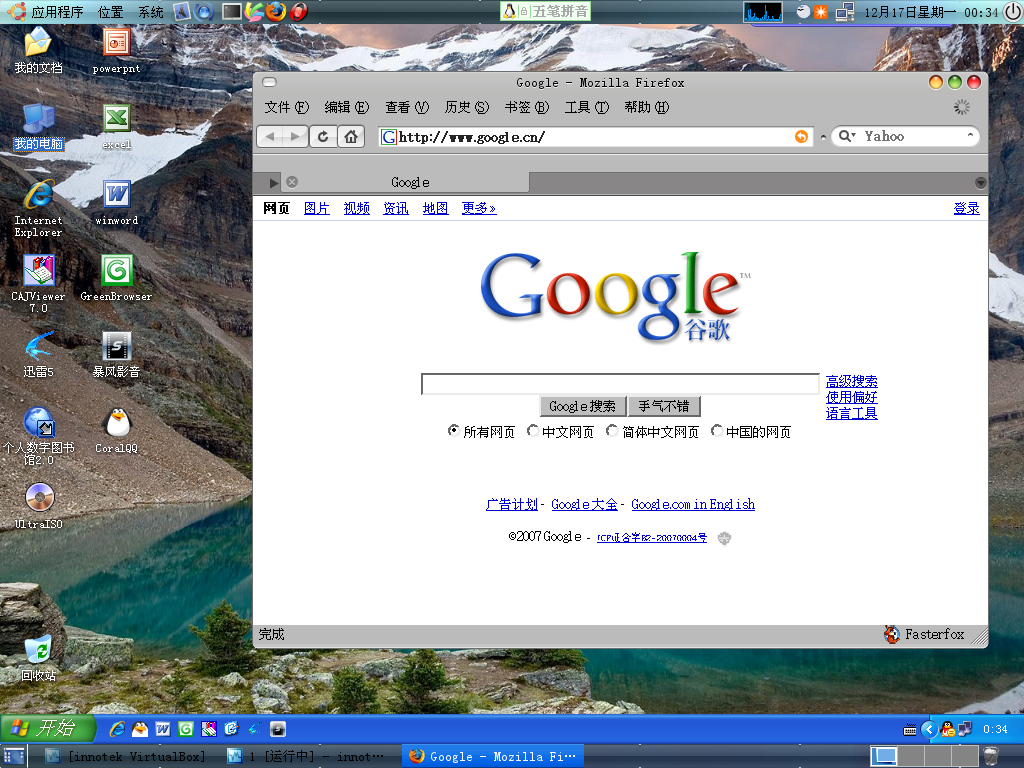Screen dimensions: 1024x768
Task: Select the 中国的网页 radio button
Action: [716, 430]
